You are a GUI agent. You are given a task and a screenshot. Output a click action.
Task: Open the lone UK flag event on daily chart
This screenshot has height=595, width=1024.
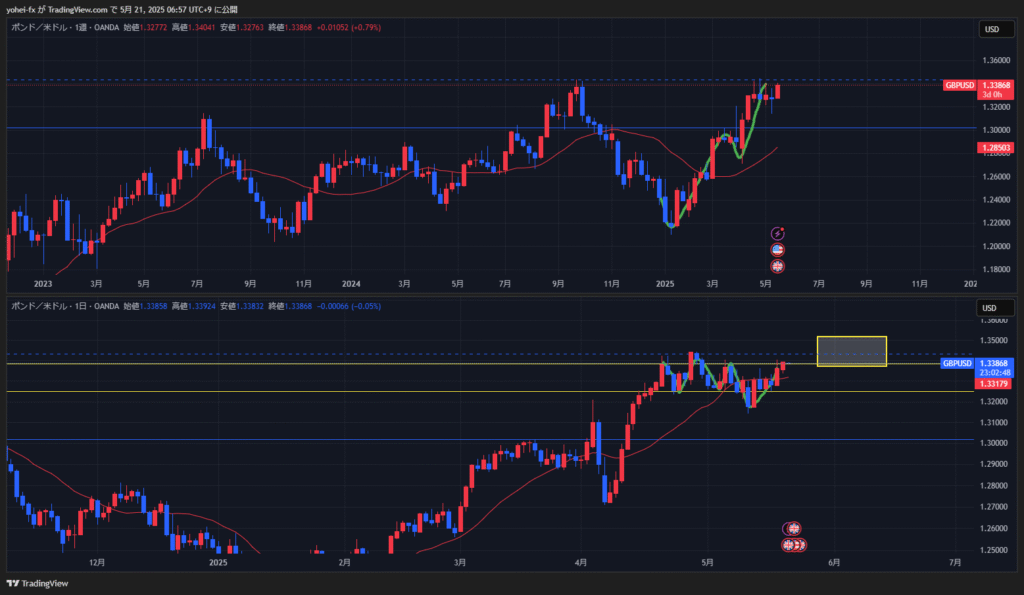(x=793, y=528)
